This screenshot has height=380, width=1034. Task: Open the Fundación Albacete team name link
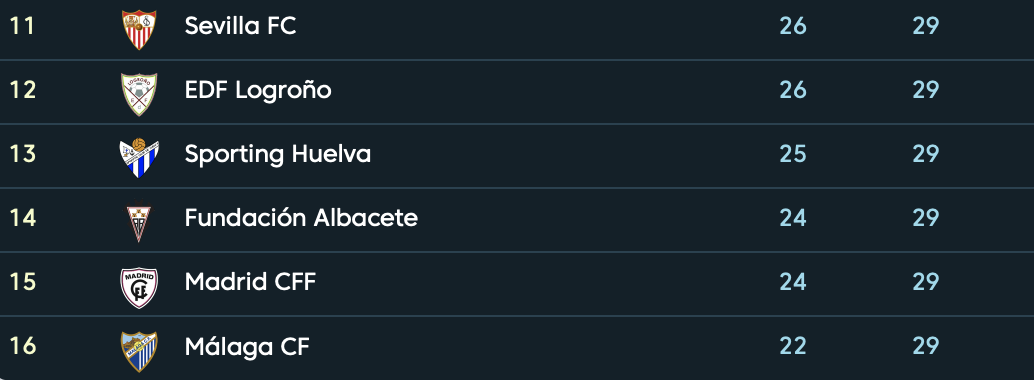click(x=301, y=218)
